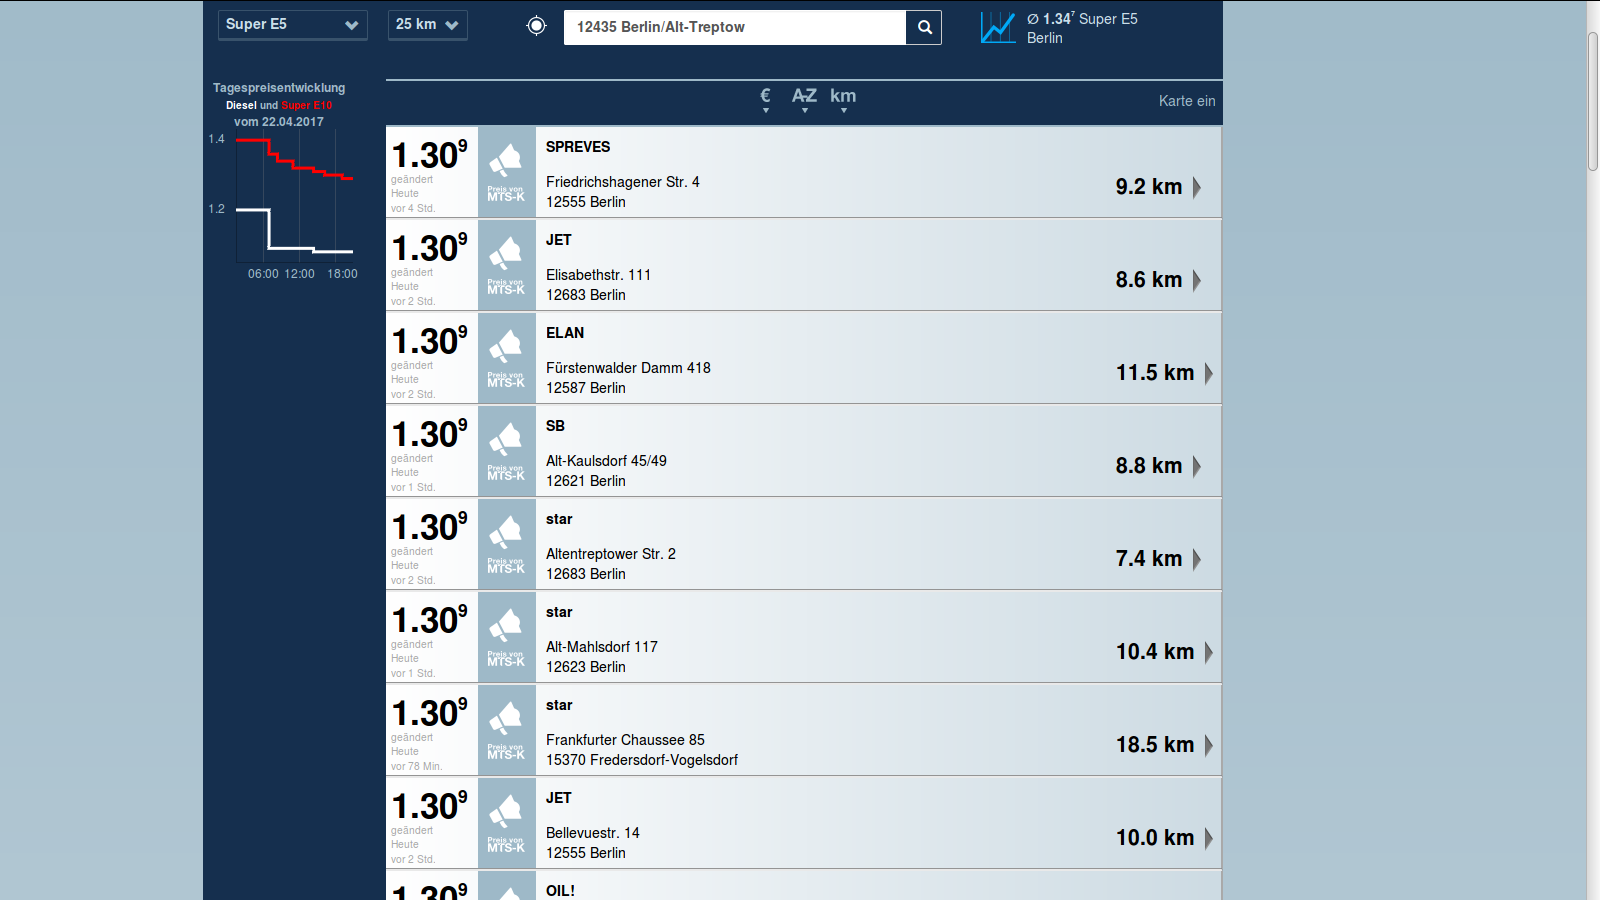Viewport: 1600px width, 900px height.
Task: Open the average price chart icon
Action: tap(998, 27)
